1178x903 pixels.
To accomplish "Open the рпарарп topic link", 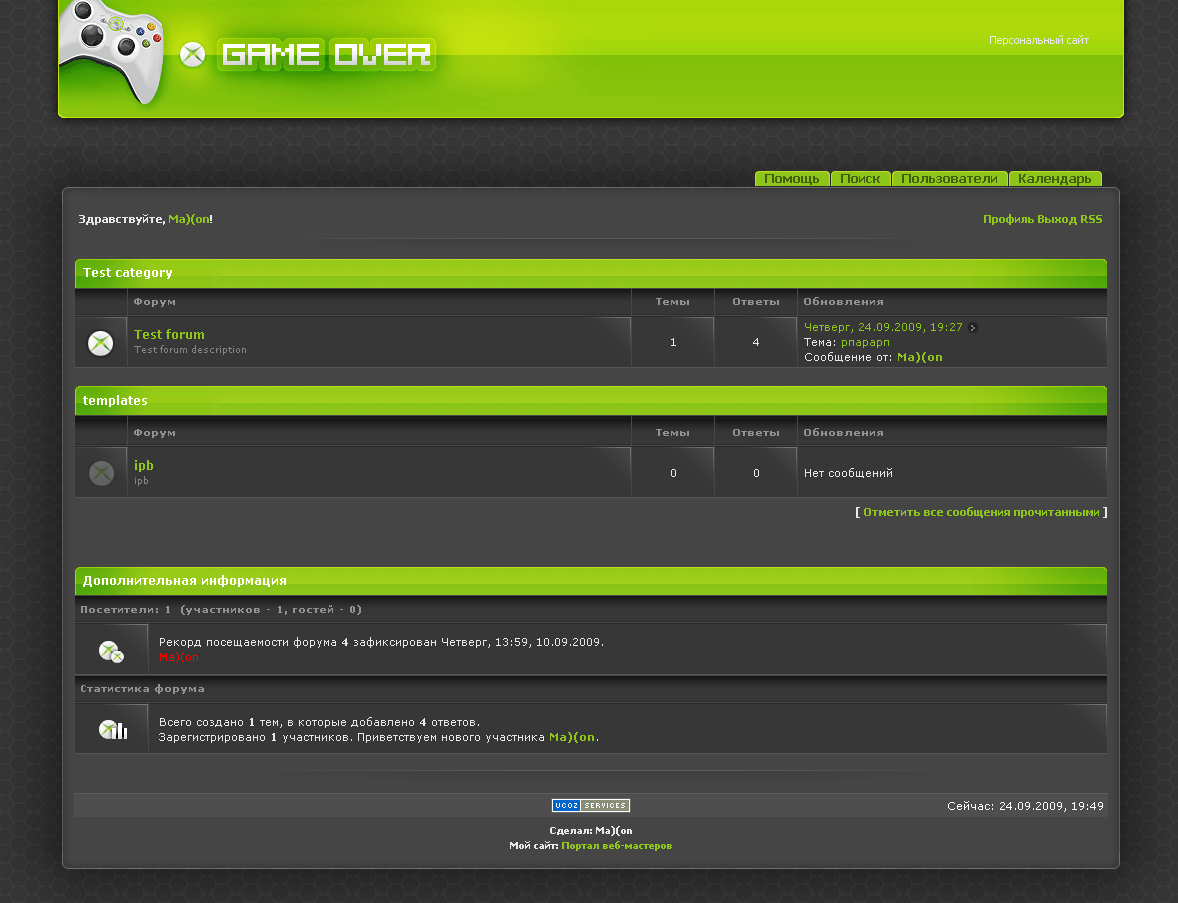I will point(865,343).
